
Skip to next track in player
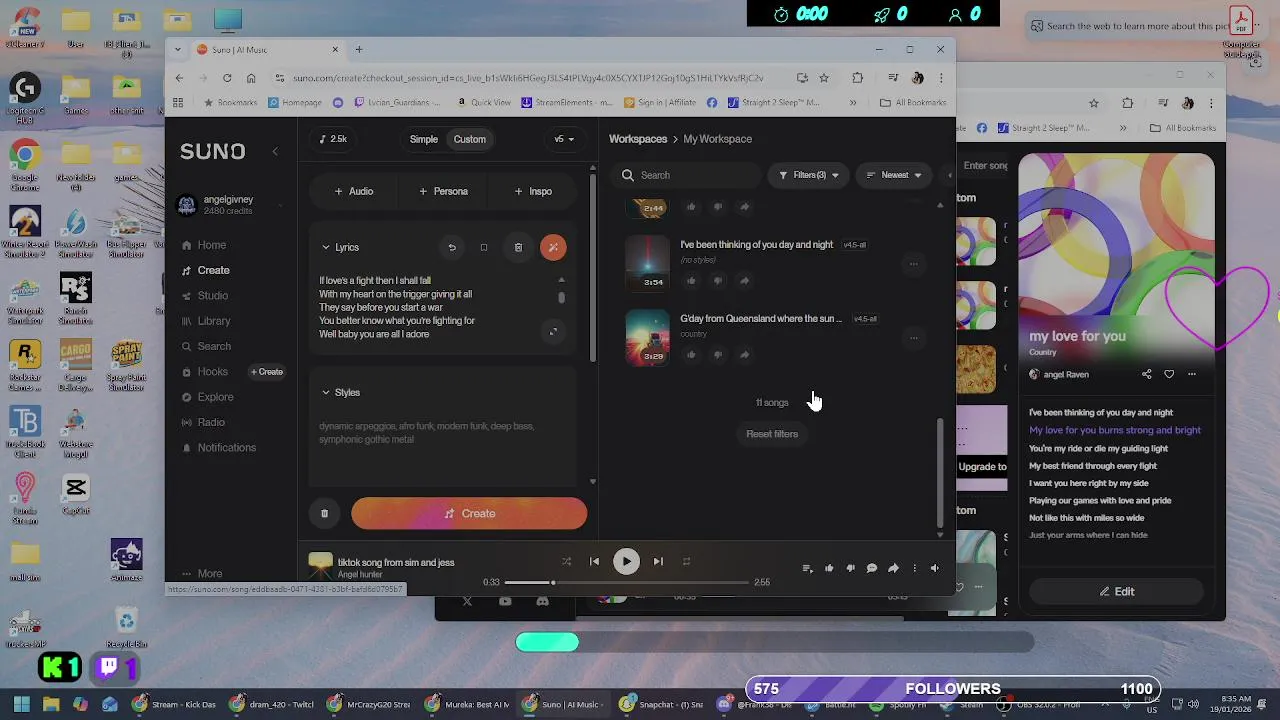coord(658,562)
